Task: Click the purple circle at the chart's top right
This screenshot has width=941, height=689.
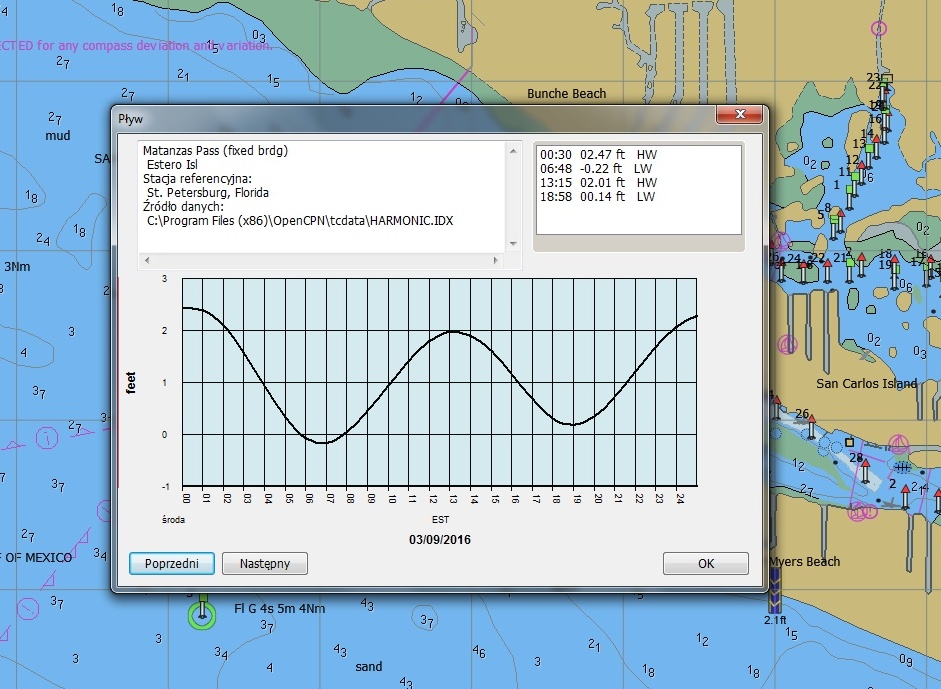Action: click(x=879, y=27)
